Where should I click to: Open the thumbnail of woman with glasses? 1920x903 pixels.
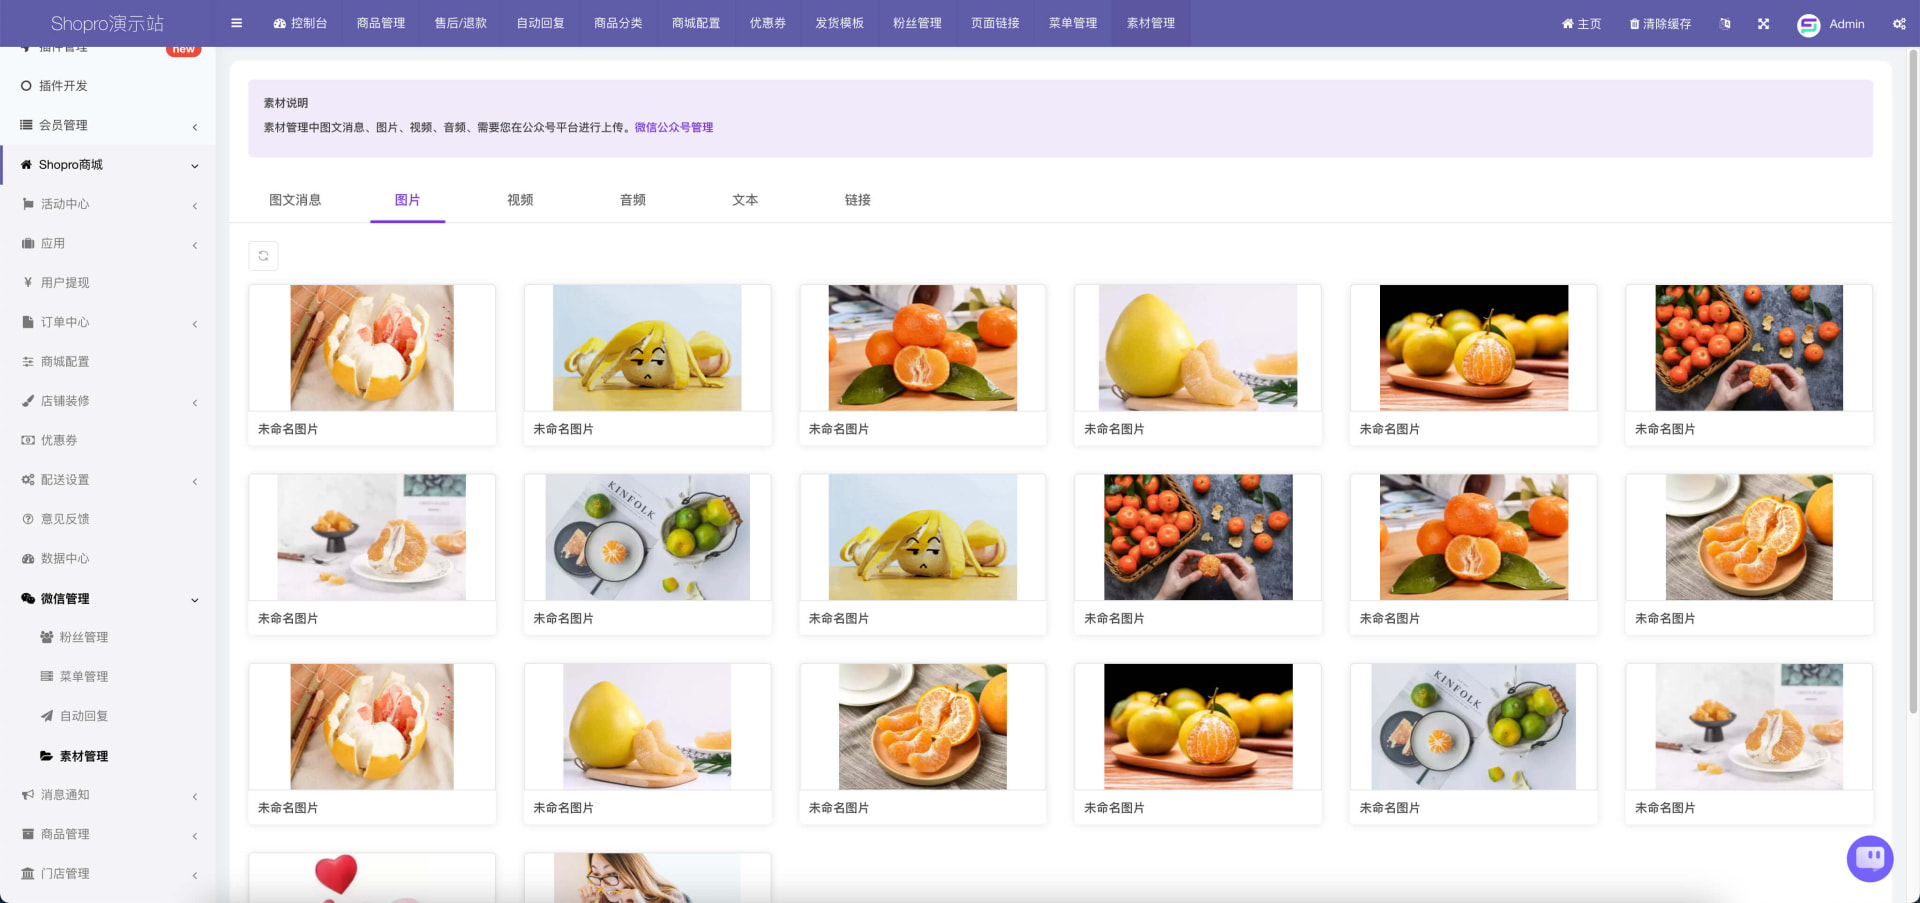[647, 878]
